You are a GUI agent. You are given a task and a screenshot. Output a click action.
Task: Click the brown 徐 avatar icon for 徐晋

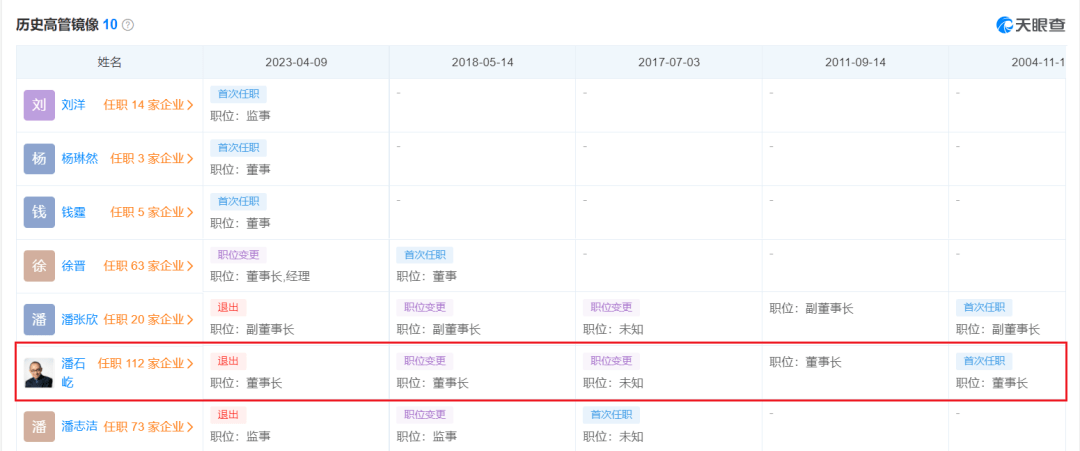39,266
